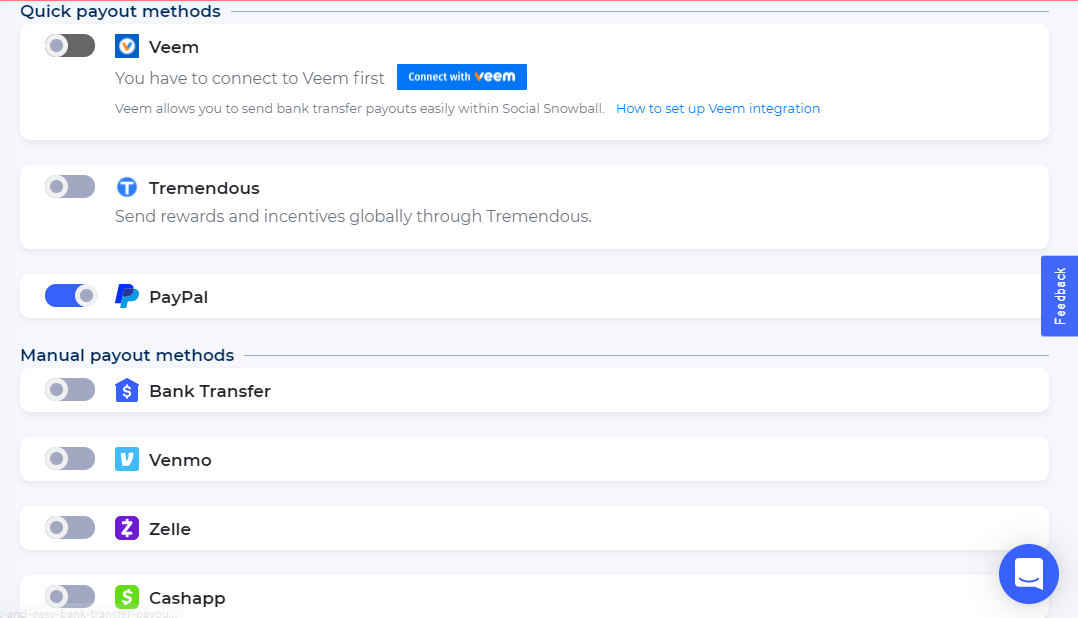The image size is (1078, 618).
Task: Click the Tremendous logo icon
Action: (127, 188)
